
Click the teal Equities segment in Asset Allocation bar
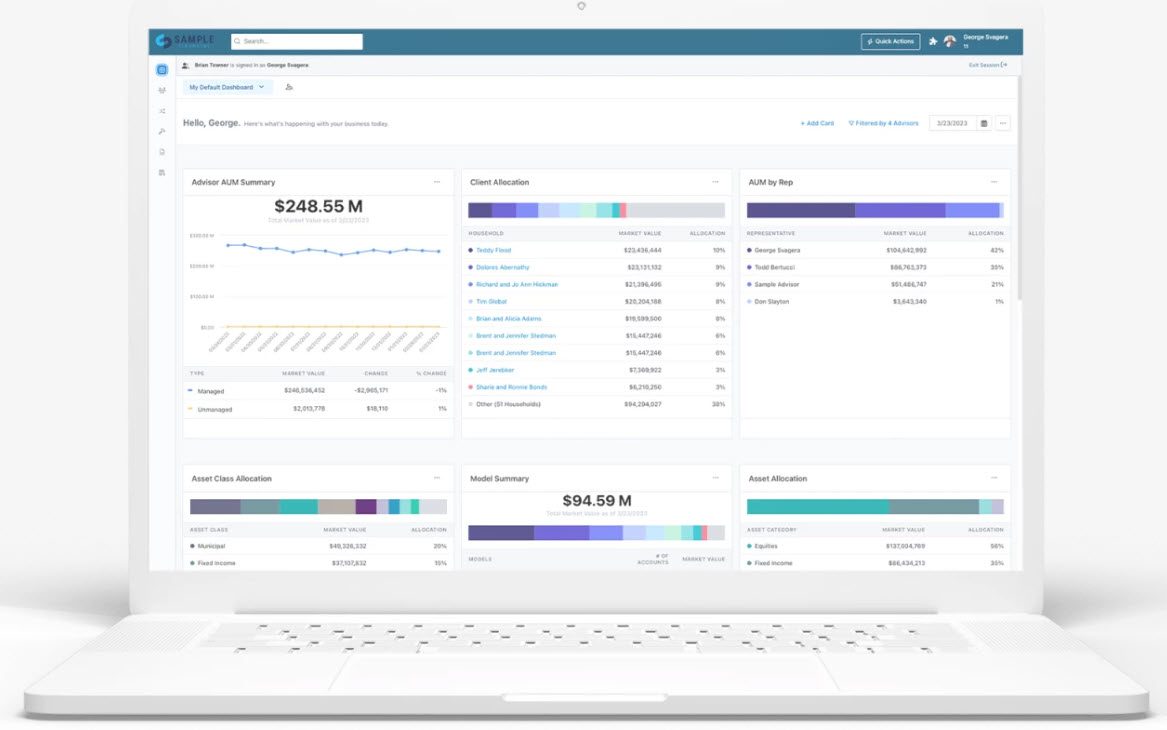point(816,507)
